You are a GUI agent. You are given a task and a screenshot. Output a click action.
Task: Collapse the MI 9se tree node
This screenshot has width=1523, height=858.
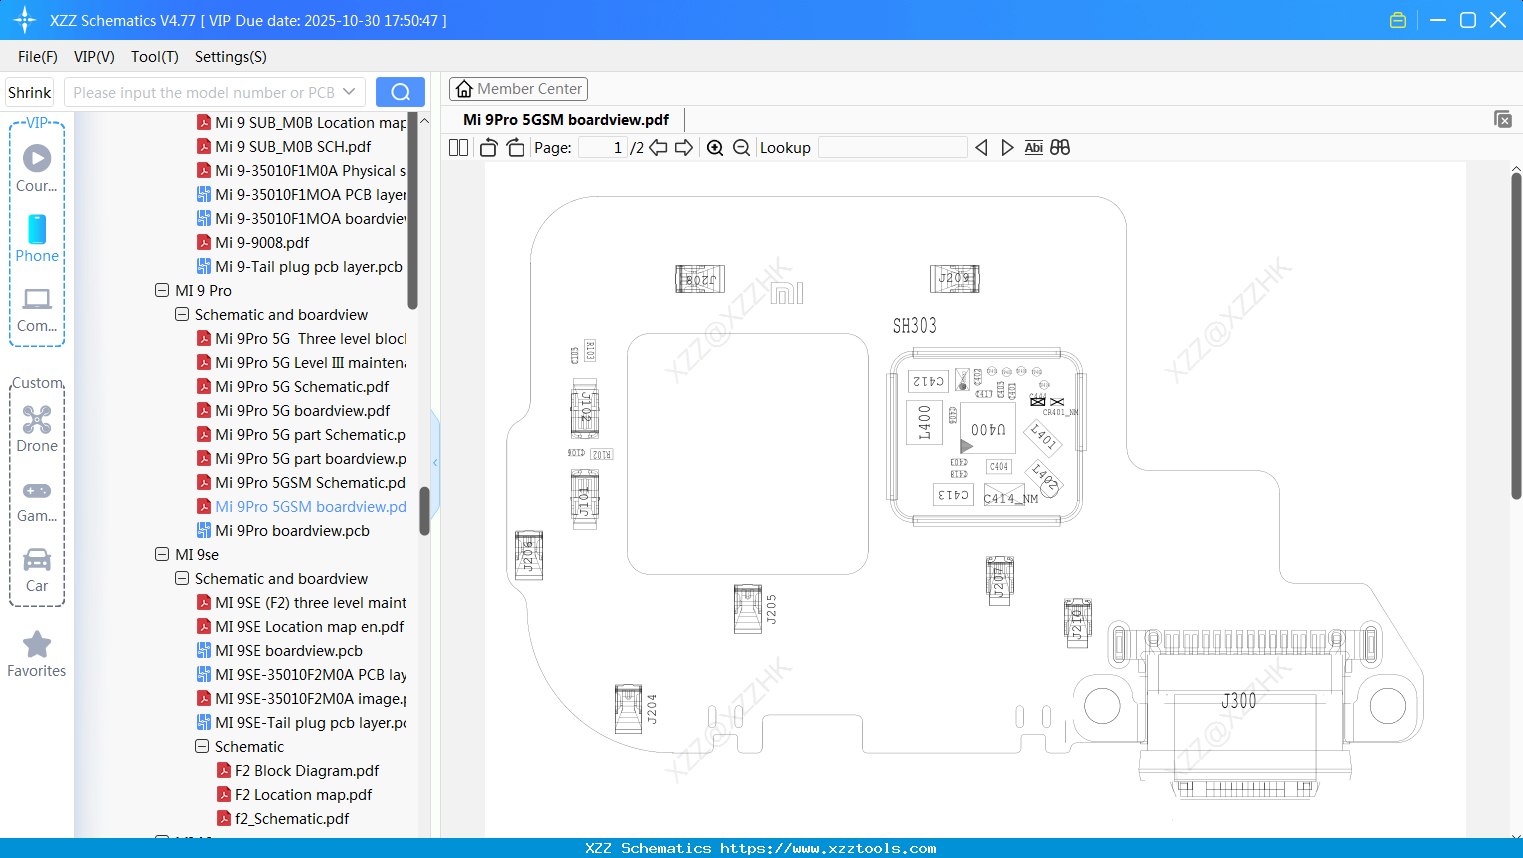pos(162,554)
